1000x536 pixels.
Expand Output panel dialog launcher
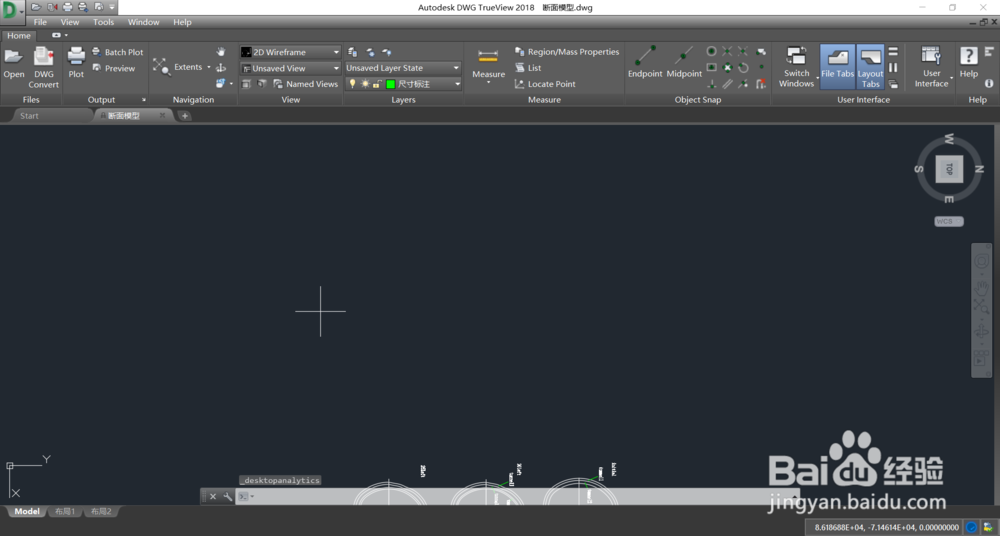tap(143, 100)
